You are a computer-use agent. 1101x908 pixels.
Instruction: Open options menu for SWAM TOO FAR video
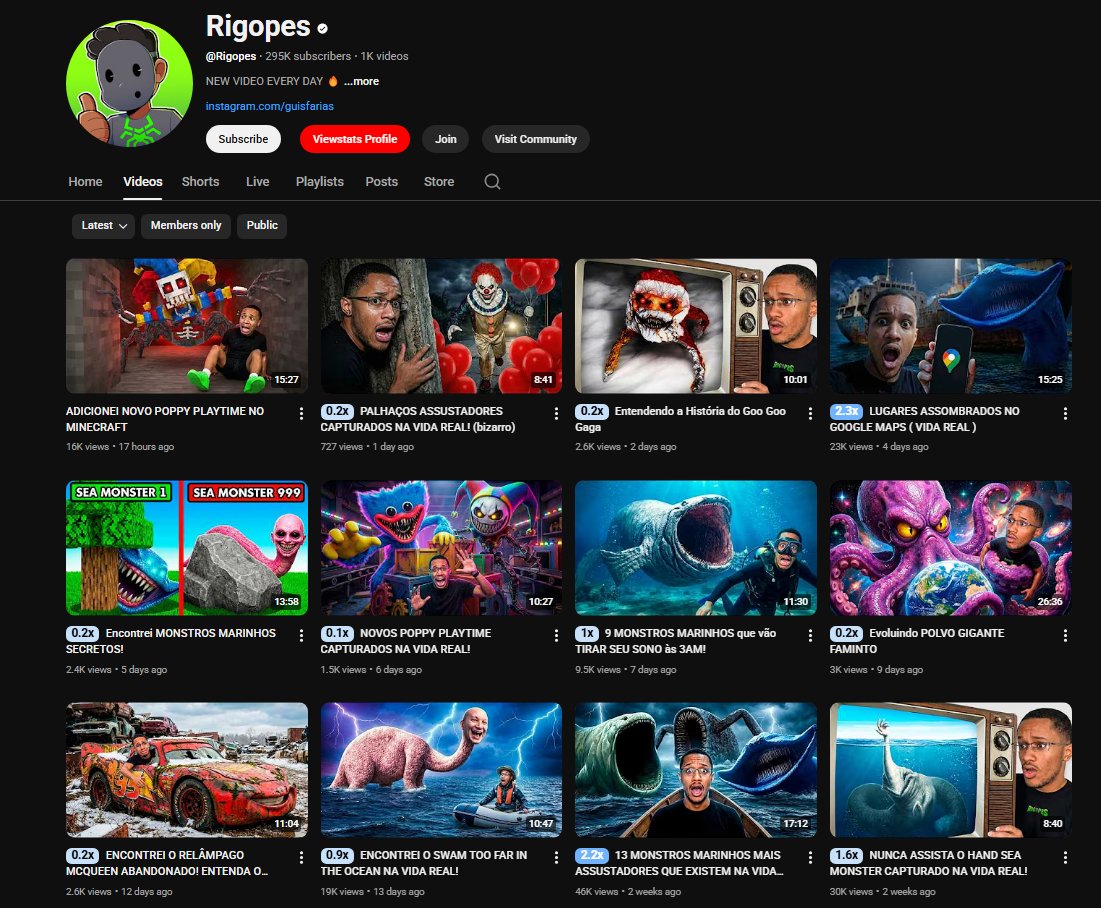[556, 857]
